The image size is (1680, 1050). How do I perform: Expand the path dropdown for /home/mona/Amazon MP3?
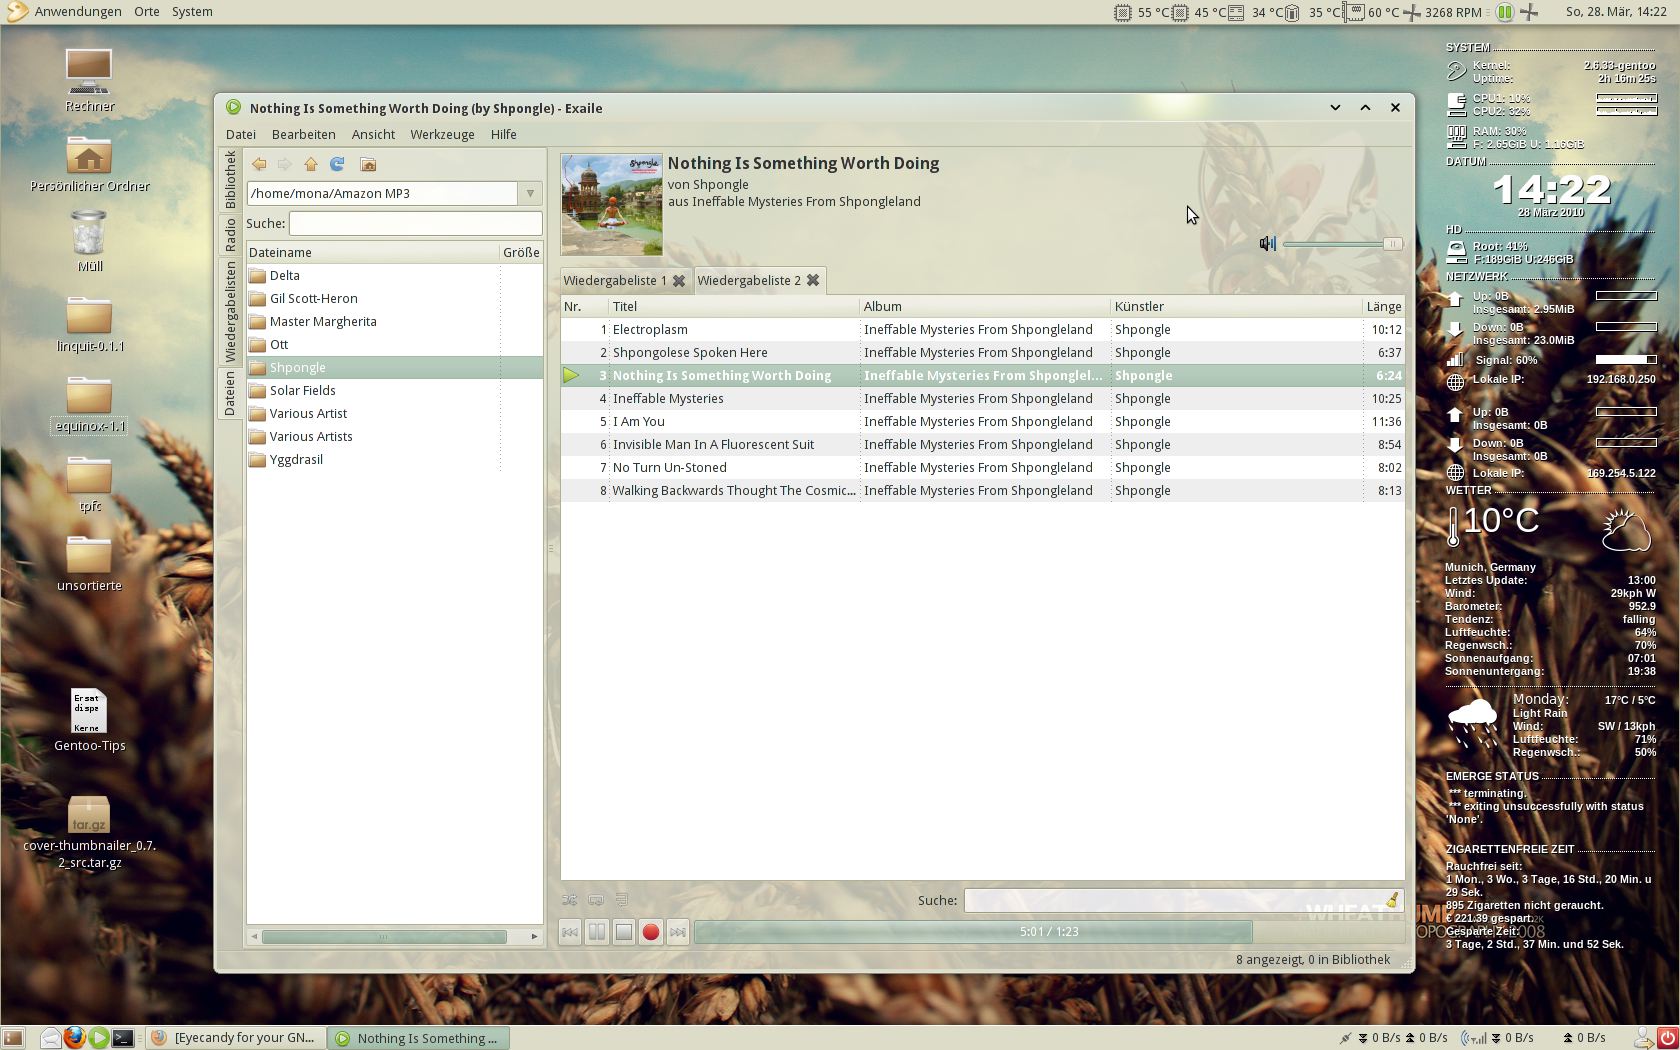pyautogui.click(x=530, y=193)
